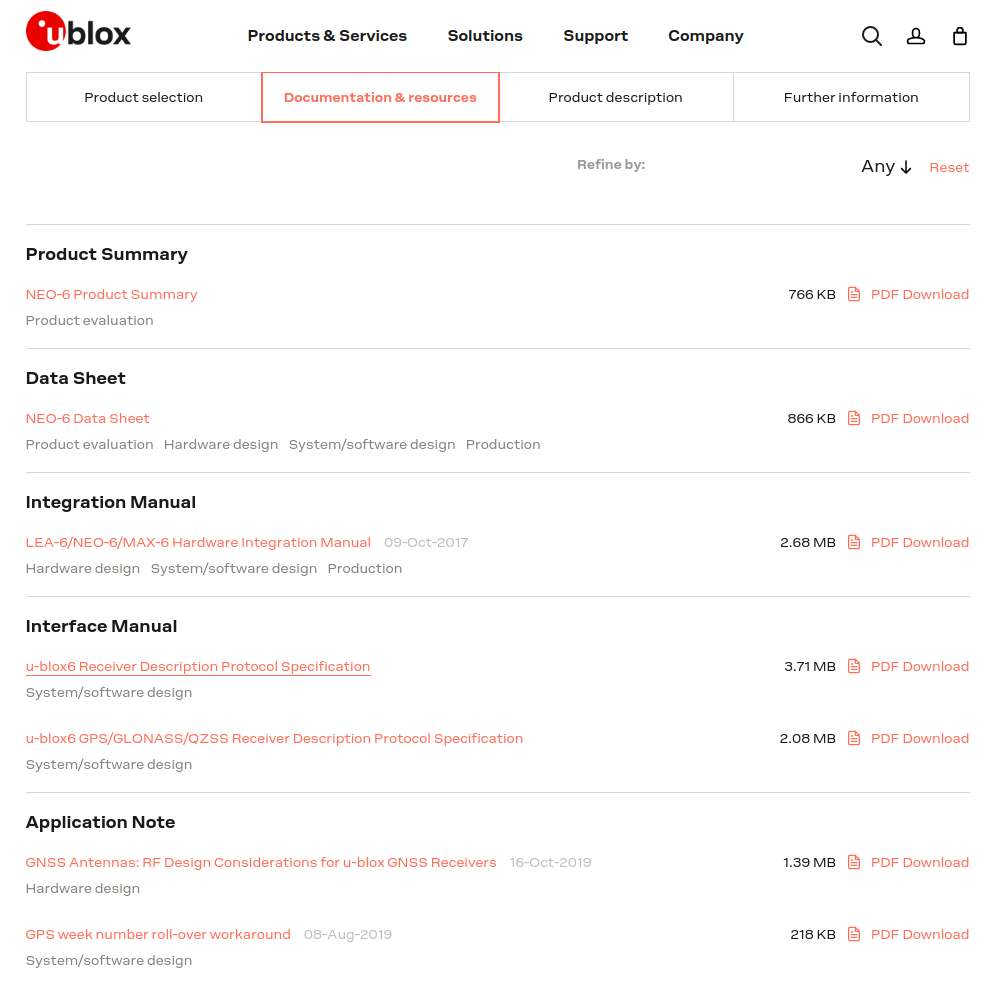The width and height of the screenshot is (984, 986).
Task: Open LEA-6/NEO-6/MAX-6 Hardware Integration Manual
Action: click(x=198, y=542)
